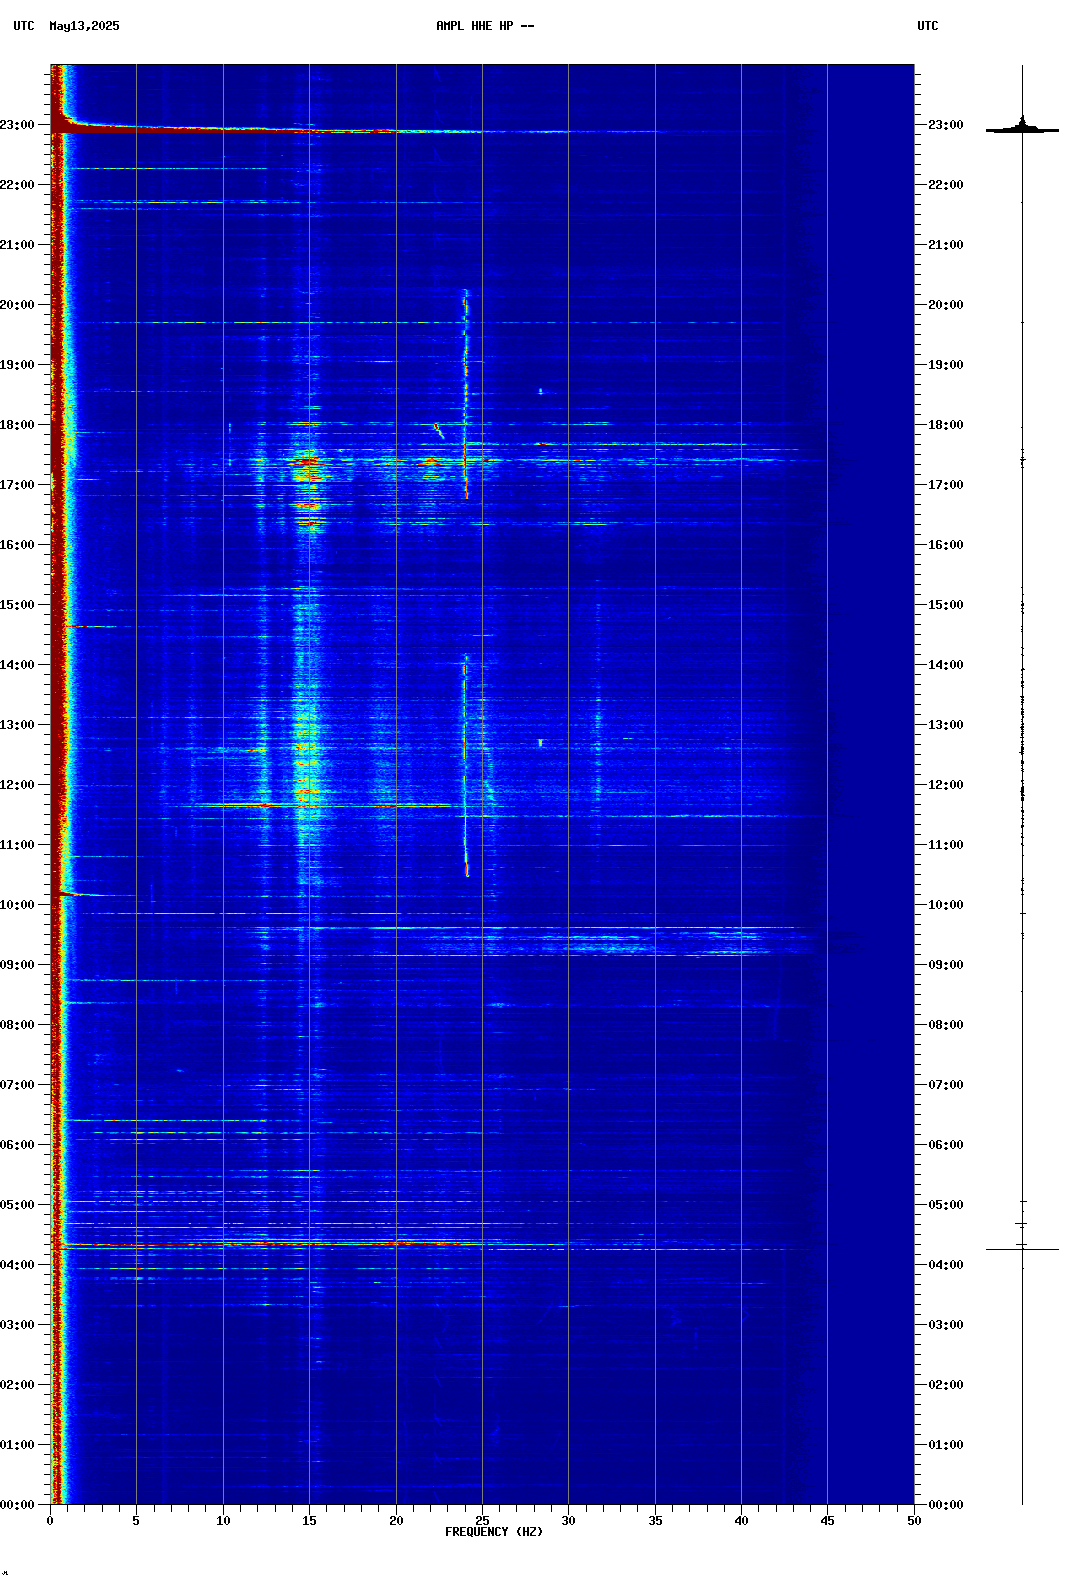Select the UTC label above the right time axis

click(x=928, y=26)
